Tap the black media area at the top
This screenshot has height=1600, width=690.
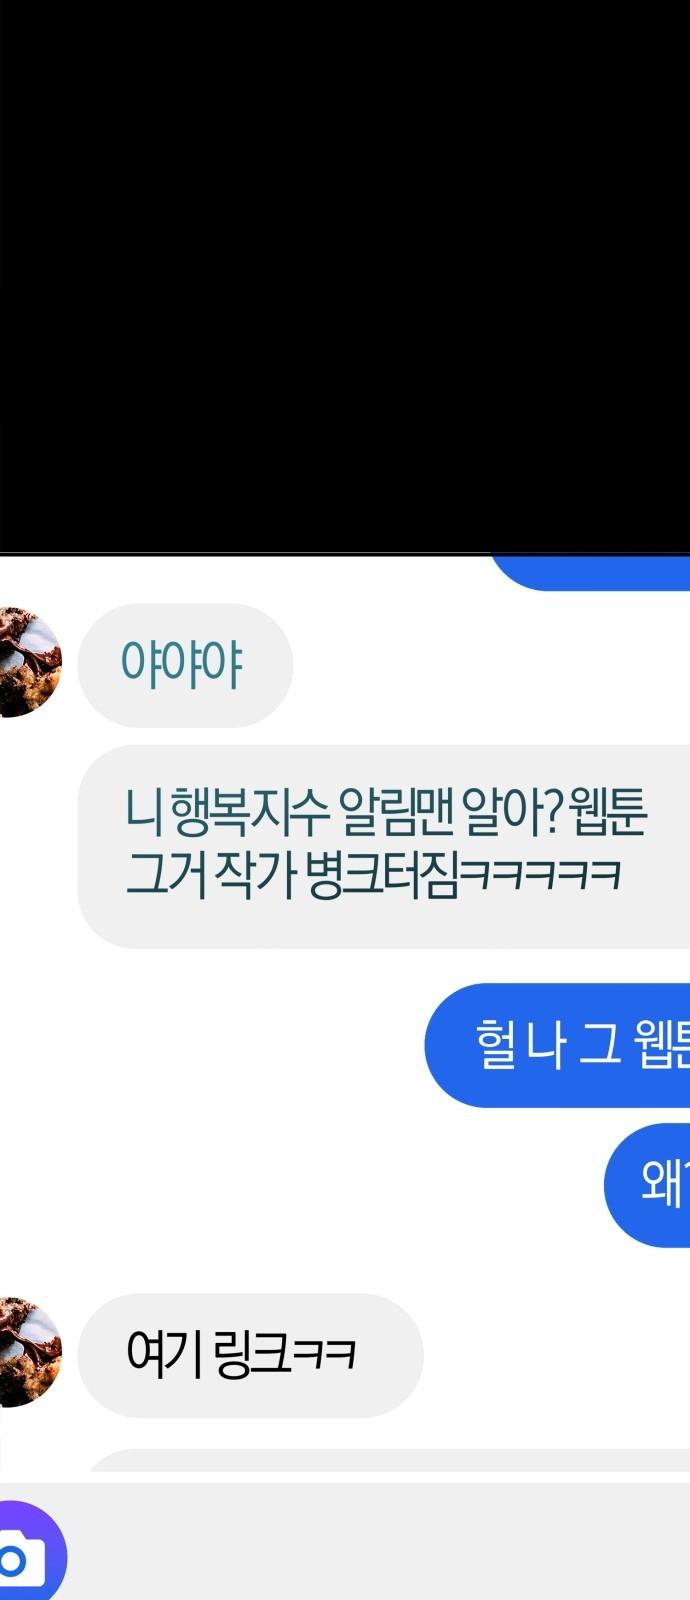point(345,276)
